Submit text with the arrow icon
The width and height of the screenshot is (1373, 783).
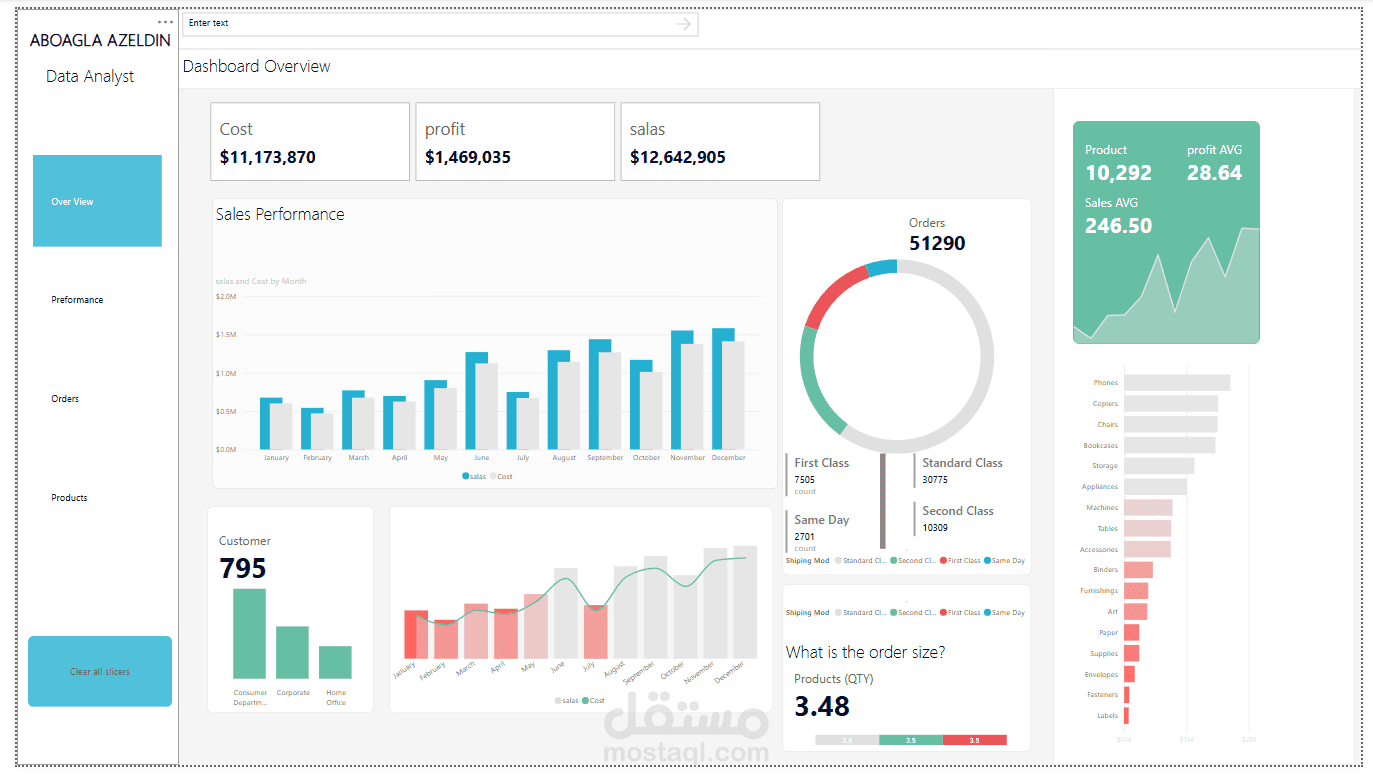pyautogui.click(x=684, y=24)
